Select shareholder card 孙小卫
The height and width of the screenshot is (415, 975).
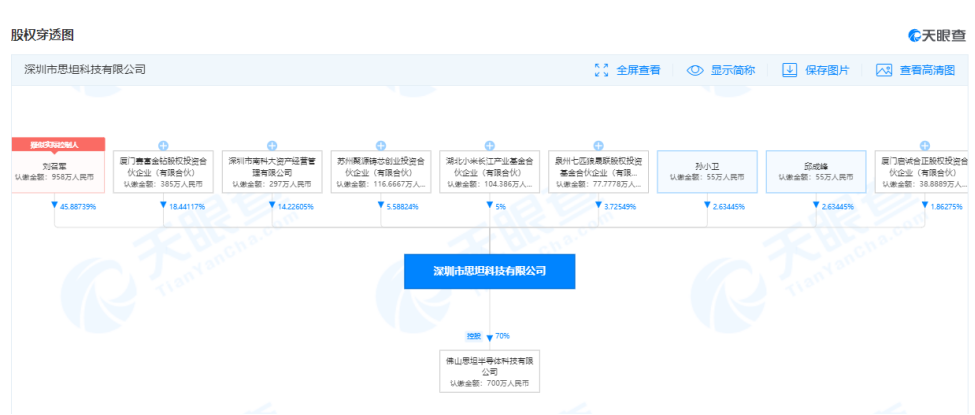pos(707,171)
